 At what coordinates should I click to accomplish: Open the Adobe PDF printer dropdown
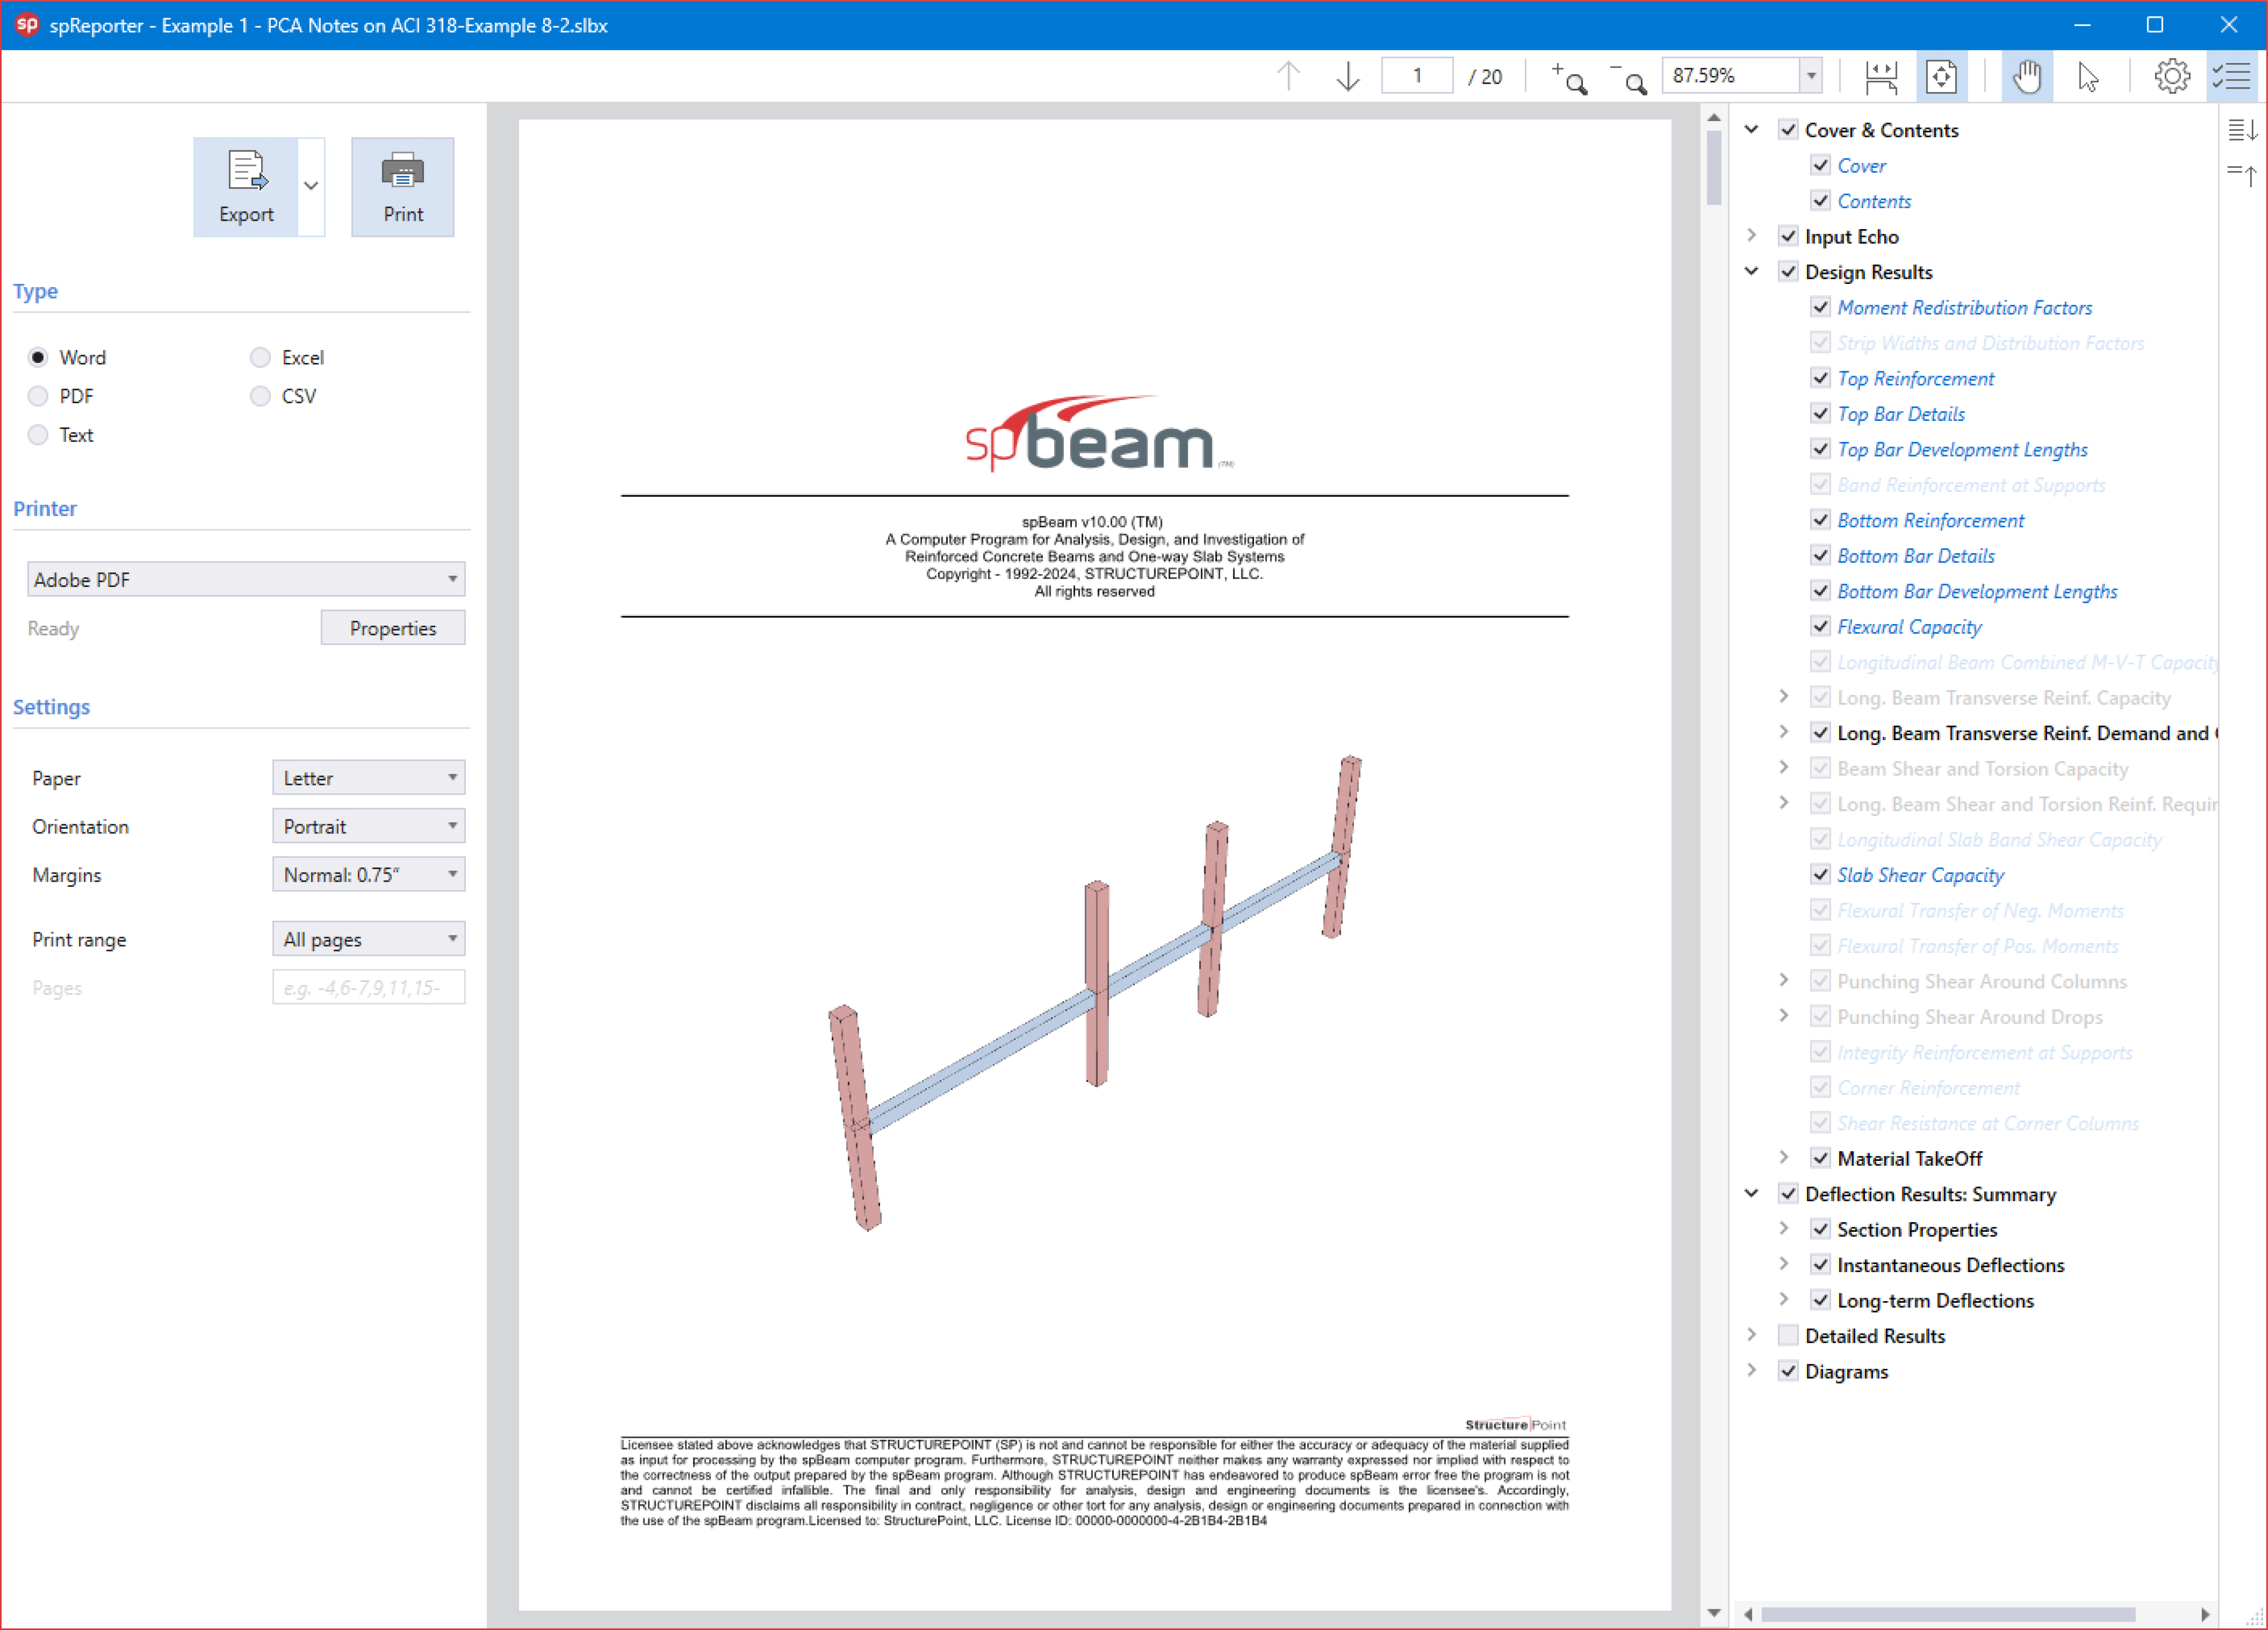tap(246, 579)
